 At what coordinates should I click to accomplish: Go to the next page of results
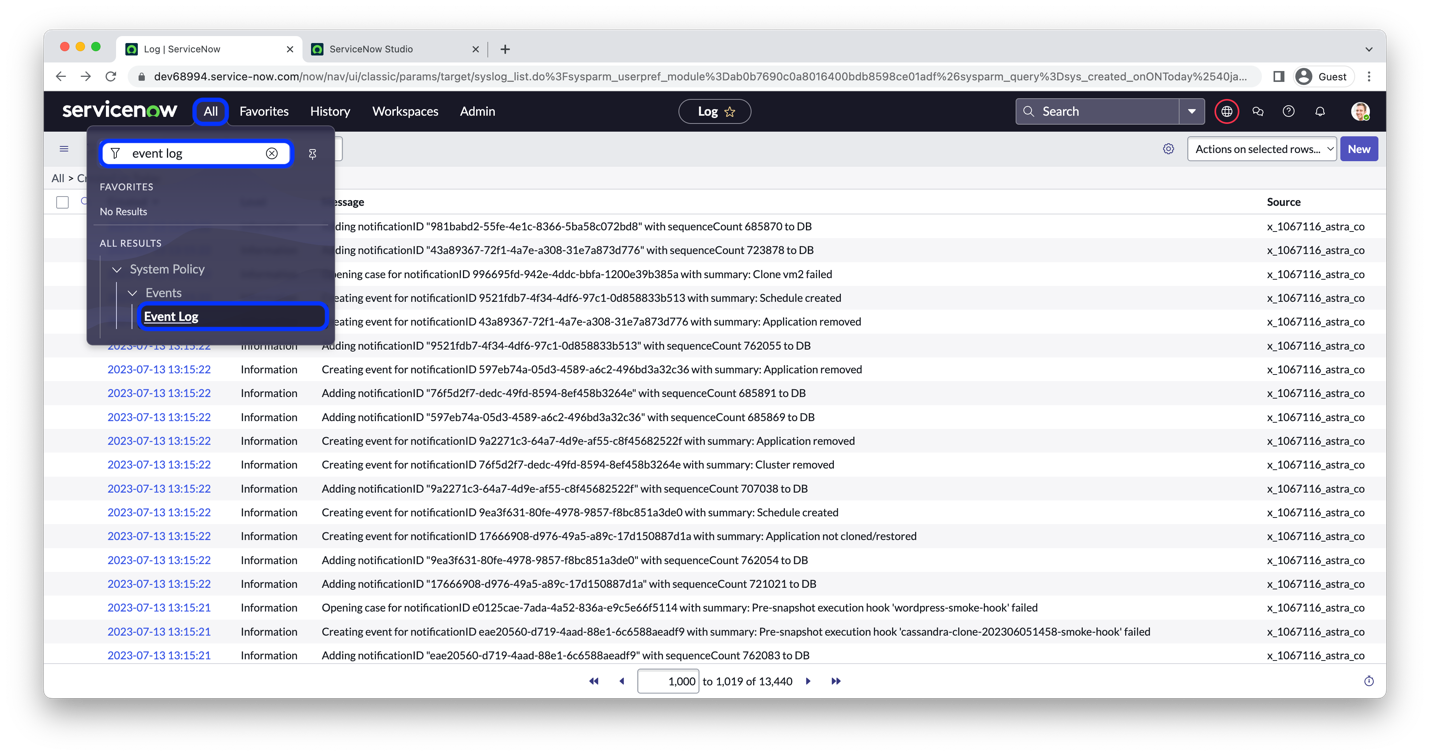tap(808, 681)
